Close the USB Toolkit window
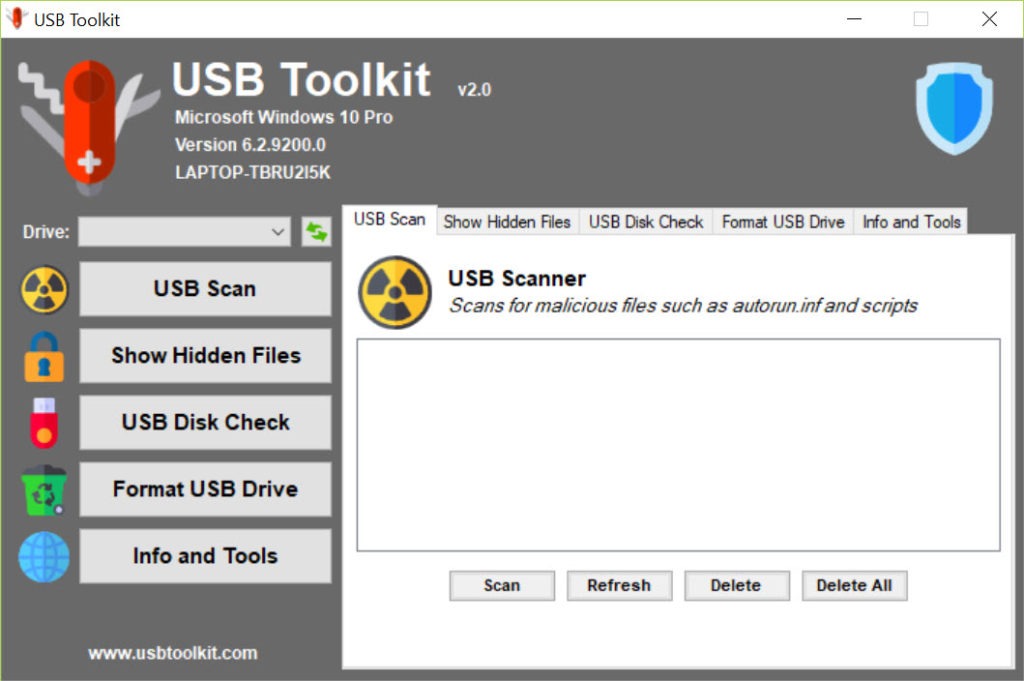The height and width of the screenshot is (681, 1024). pos(989,19)
